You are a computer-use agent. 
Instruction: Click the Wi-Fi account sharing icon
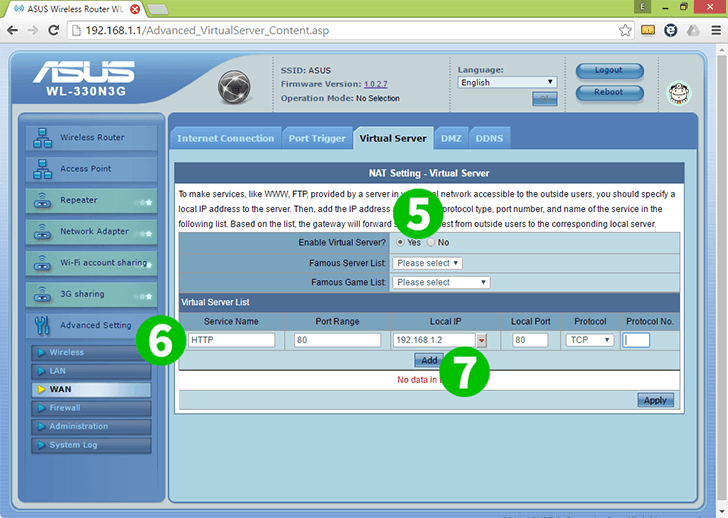click(42, 263)
